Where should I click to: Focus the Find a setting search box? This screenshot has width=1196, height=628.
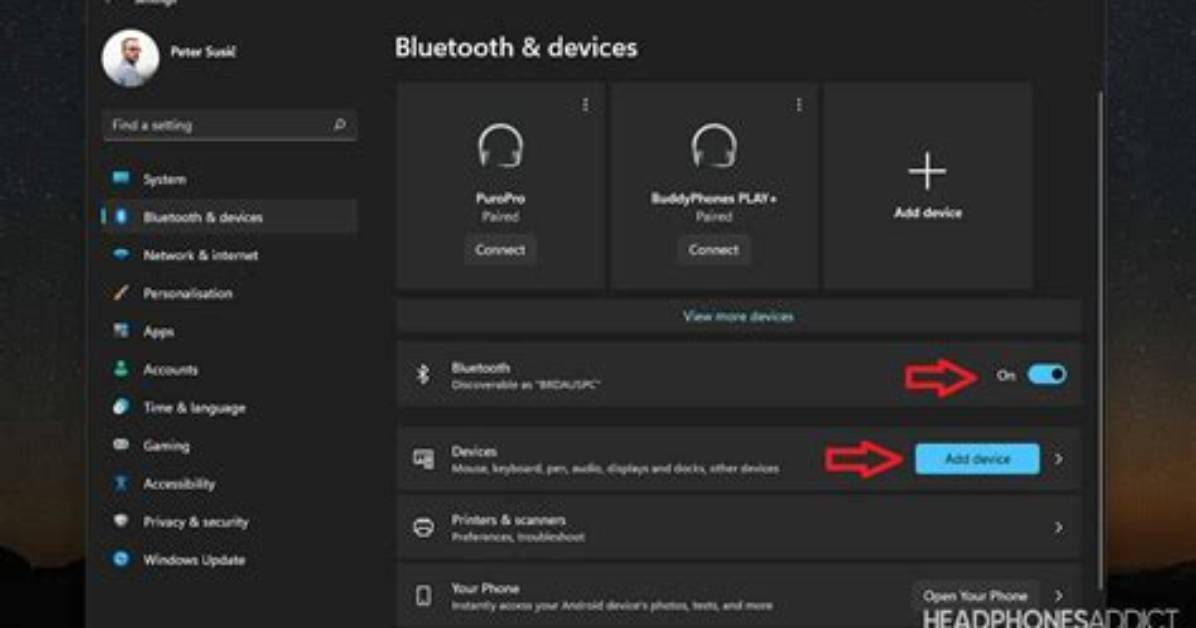pos(229,125)
